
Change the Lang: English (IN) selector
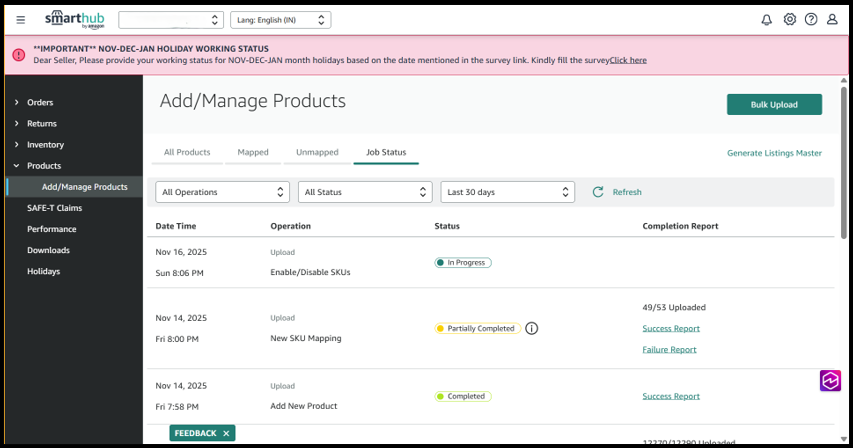click(280, 20)
